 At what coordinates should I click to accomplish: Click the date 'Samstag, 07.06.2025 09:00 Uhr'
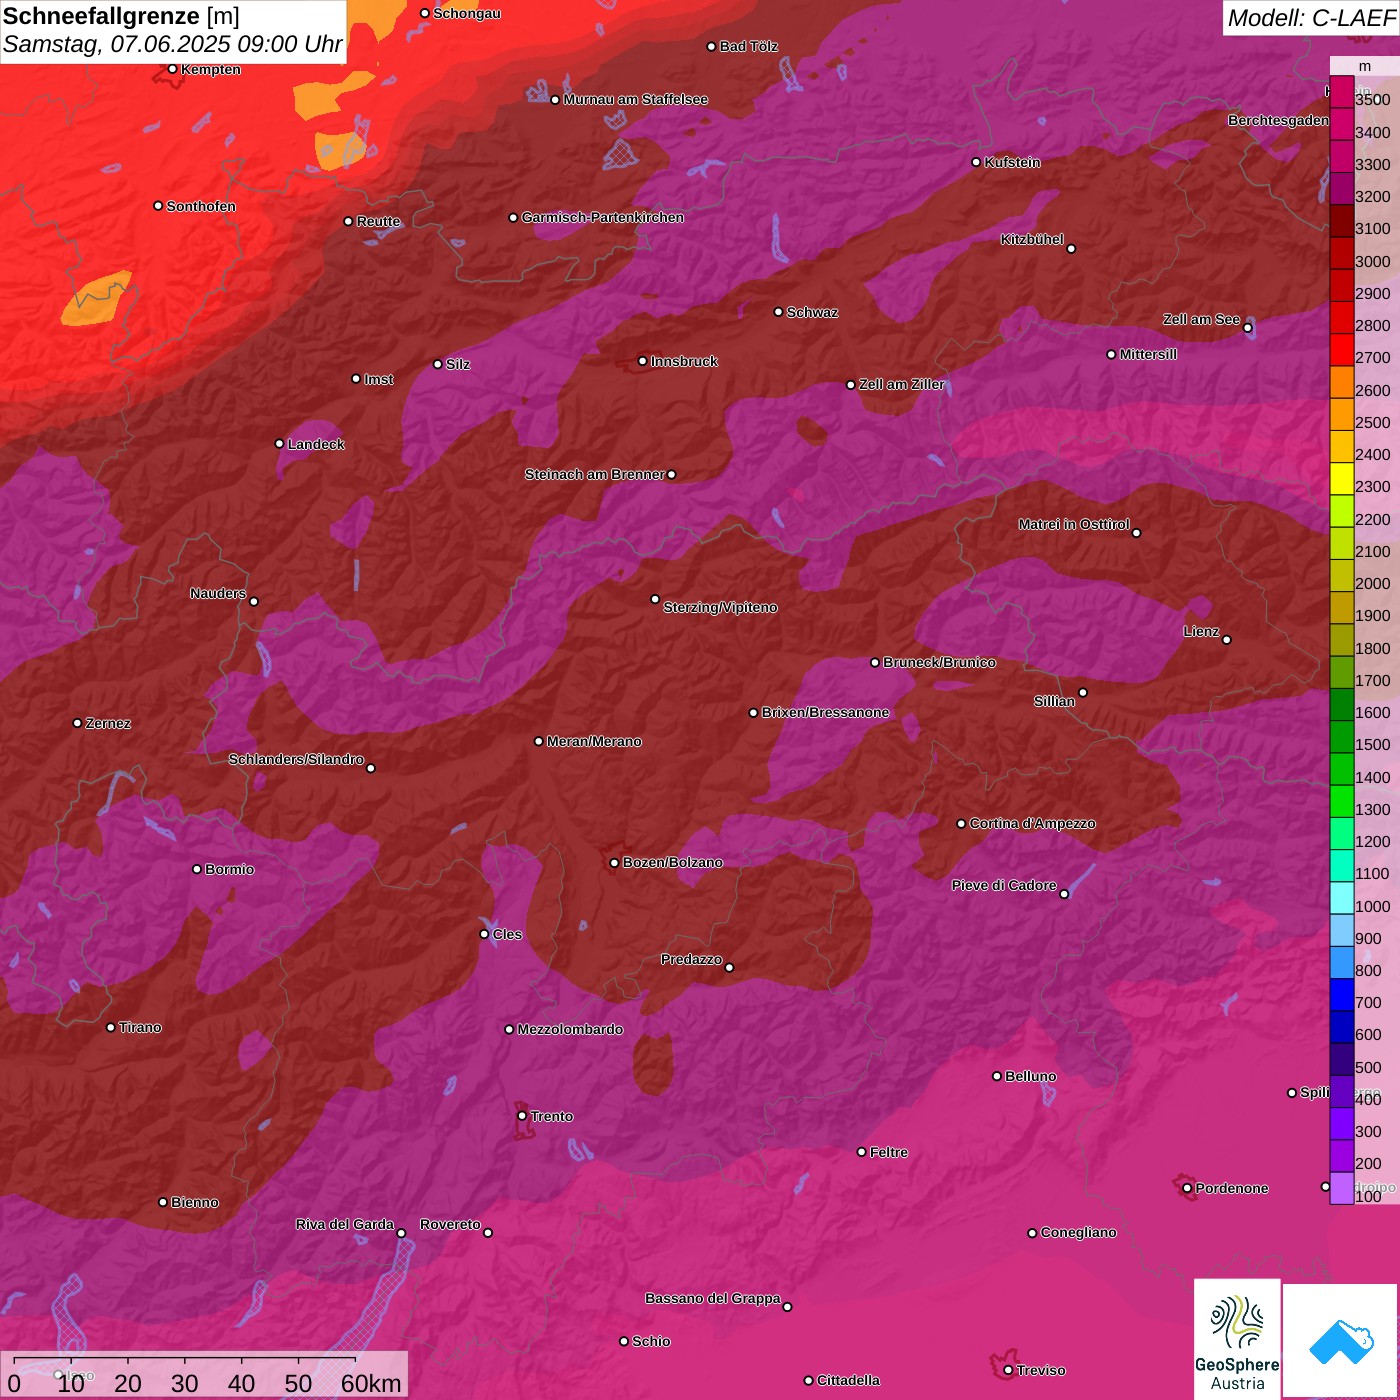[172, 45]
